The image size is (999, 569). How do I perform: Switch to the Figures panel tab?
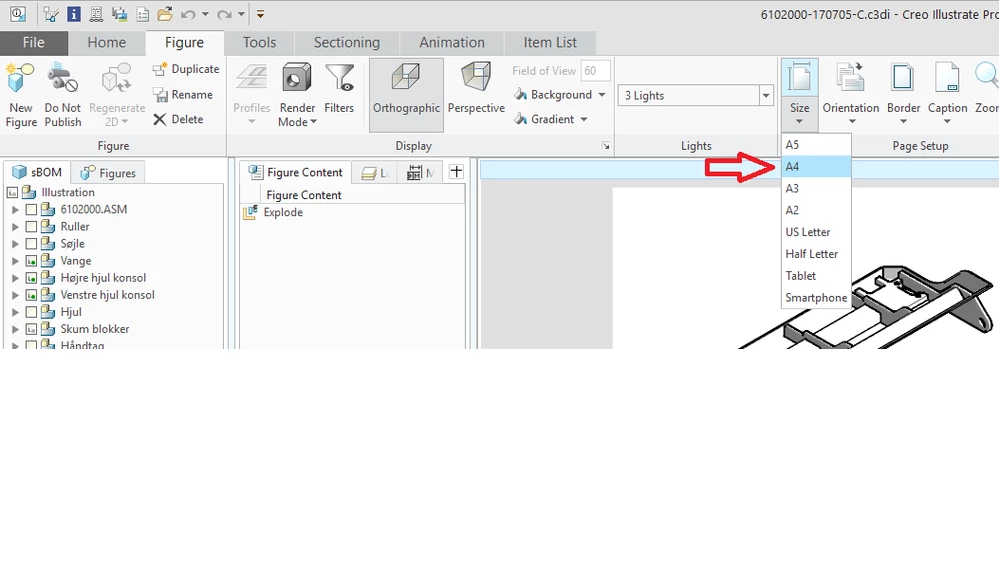click(108, 173)
